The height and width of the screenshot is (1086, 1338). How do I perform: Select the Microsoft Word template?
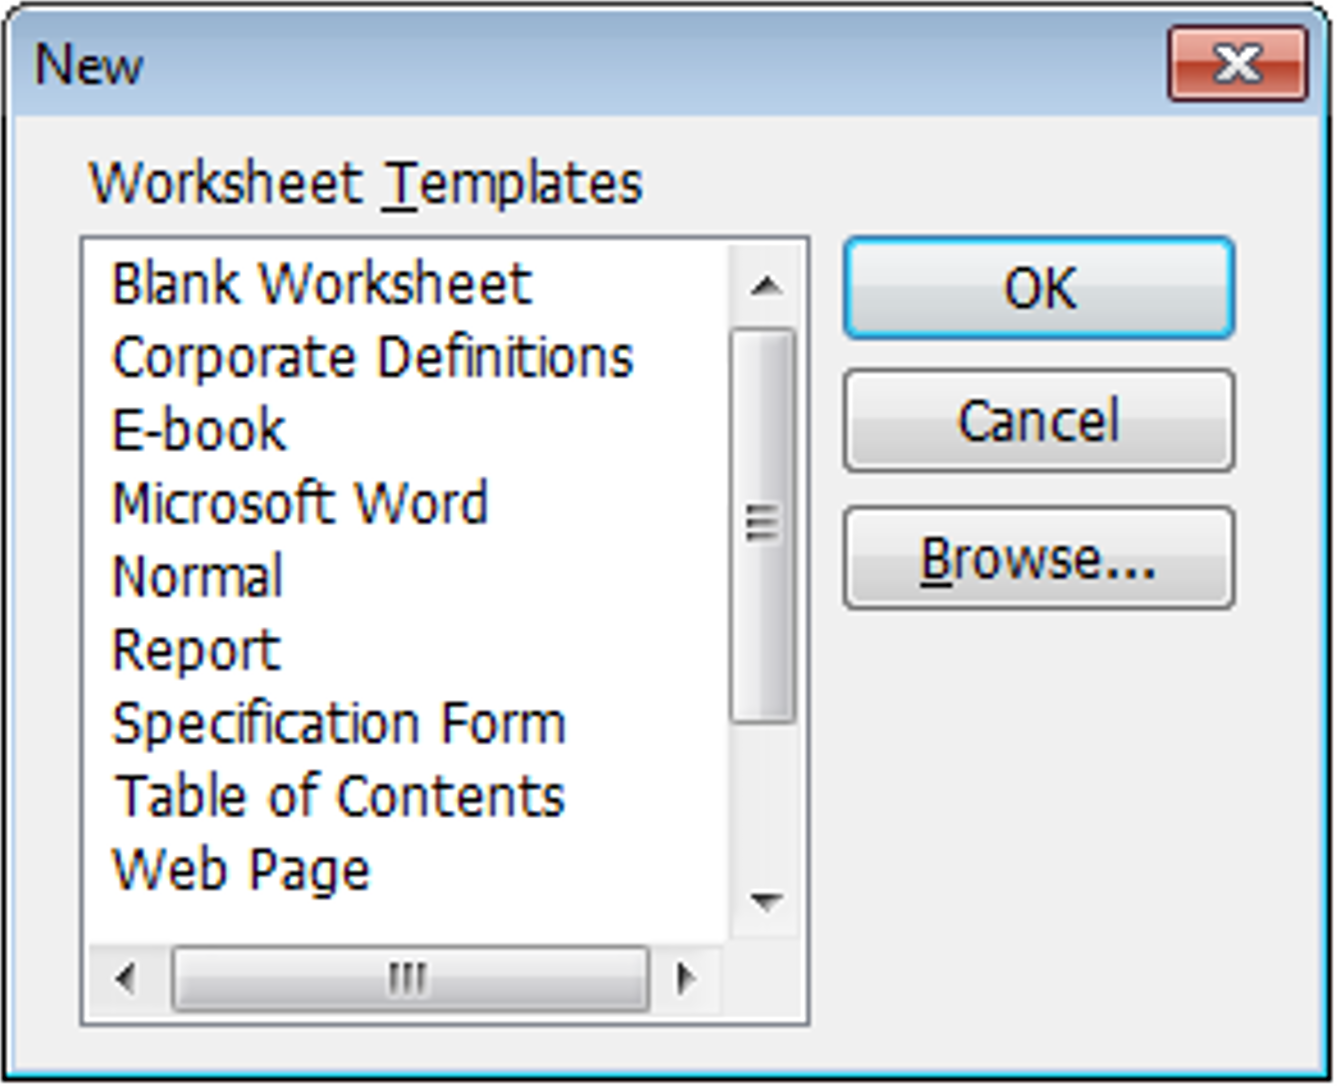coord(299,503)
